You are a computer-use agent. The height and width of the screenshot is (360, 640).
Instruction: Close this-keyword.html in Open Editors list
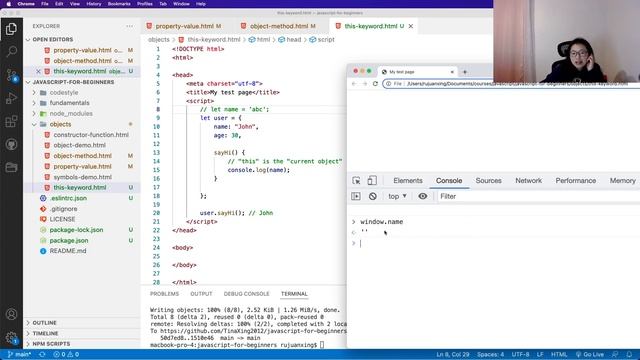38,71
